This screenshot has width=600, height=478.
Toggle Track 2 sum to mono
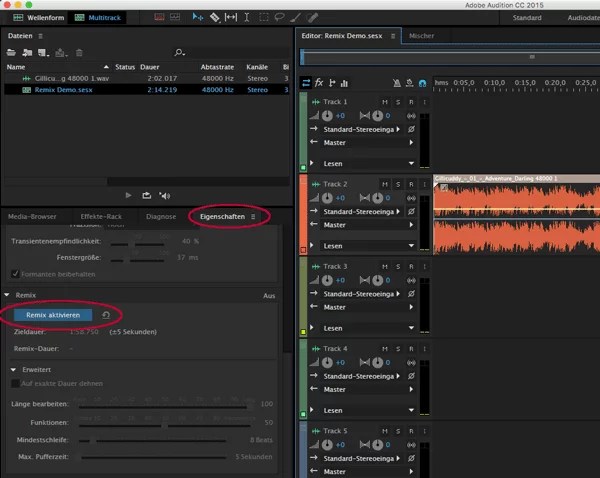[411, 198]
